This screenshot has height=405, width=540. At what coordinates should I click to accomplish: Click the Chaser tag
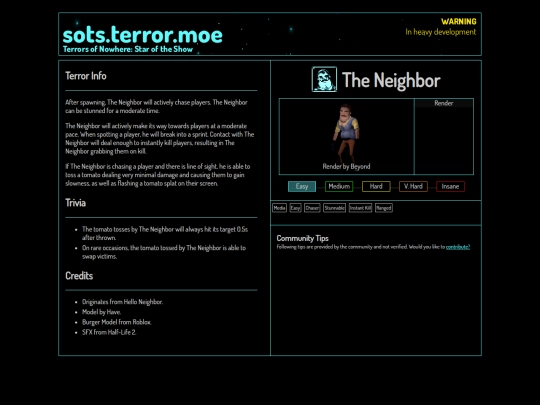tap(312, 208)
